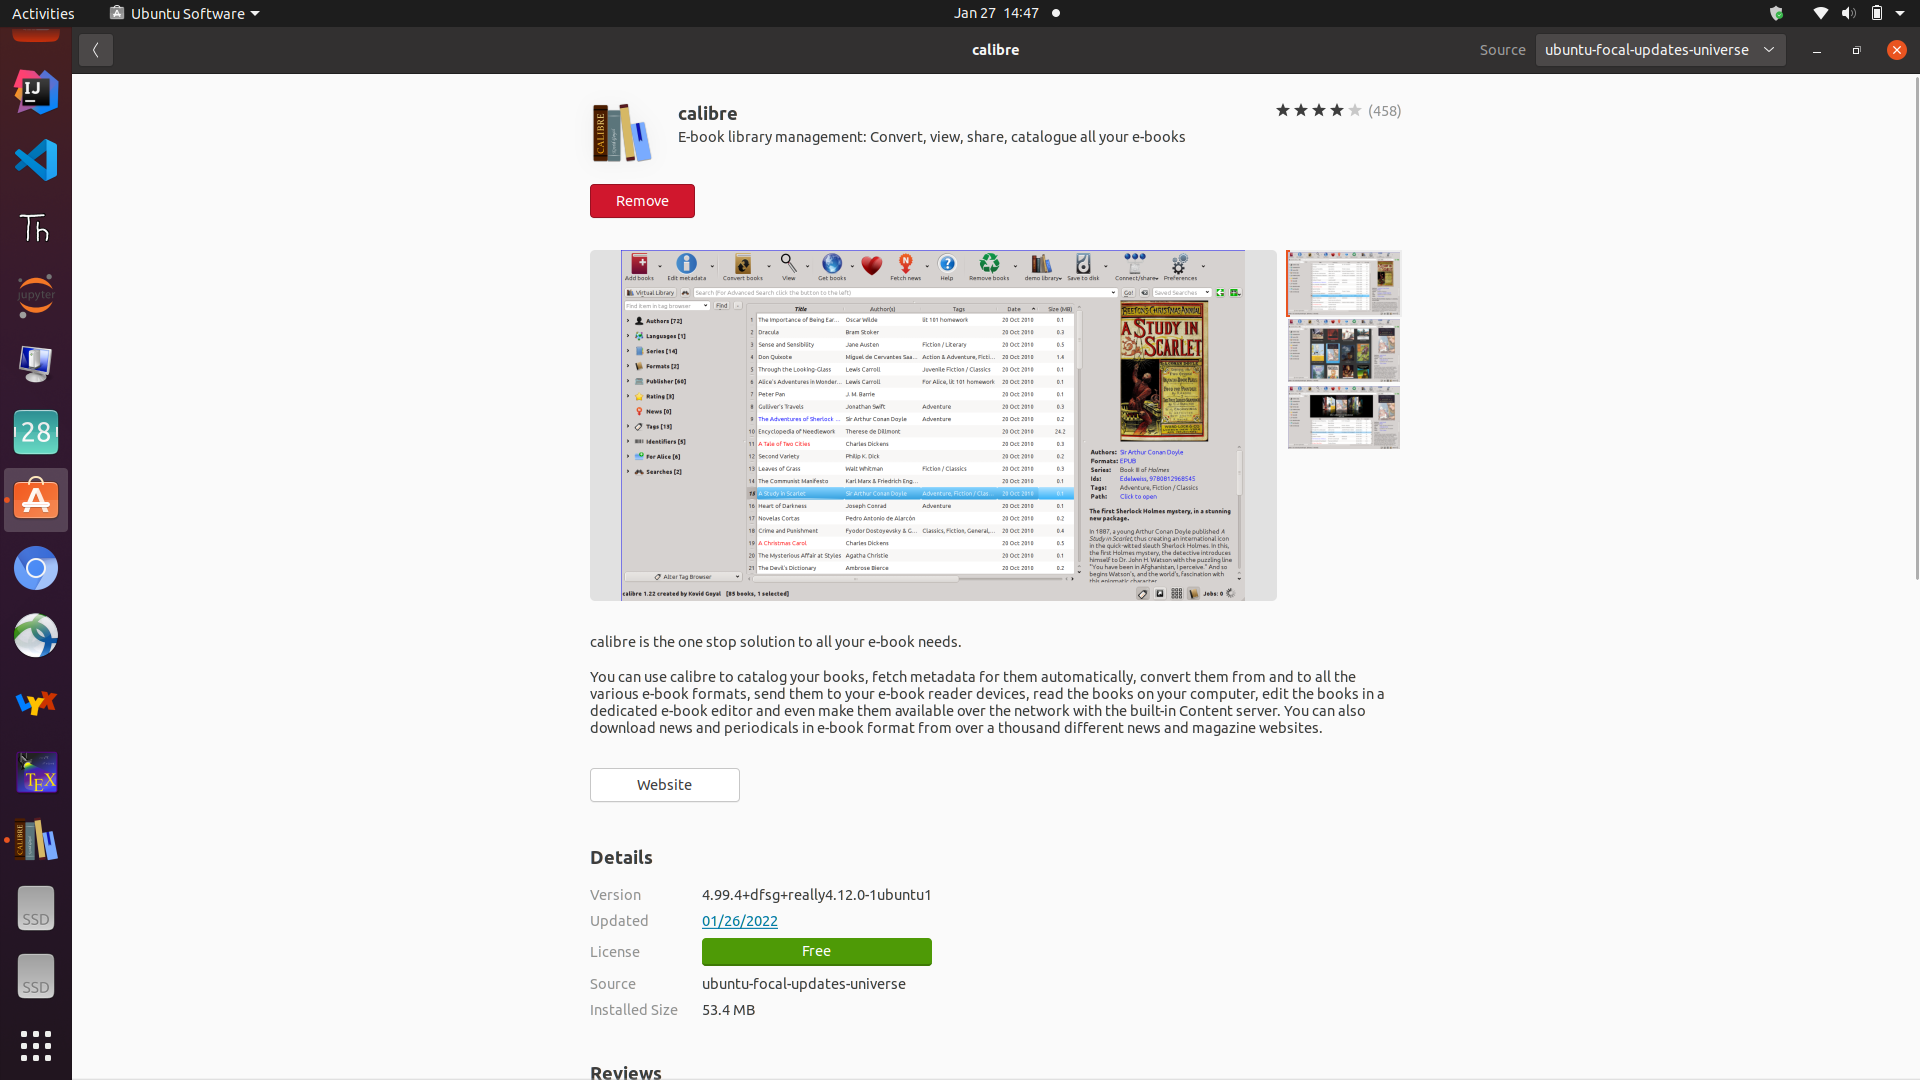Image resolution: width=1920 pixels, height=1080 pixels.
Task: Click the 01/26/2022 updated date link
Action: coord(739,921)
